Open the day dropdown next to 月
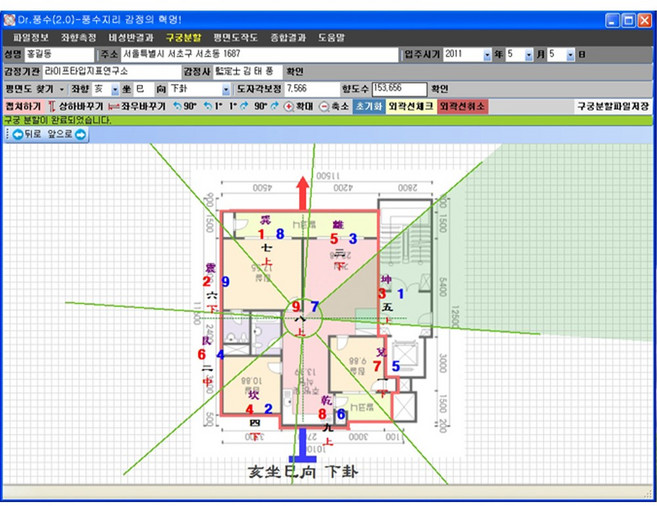 click(570, 55)
